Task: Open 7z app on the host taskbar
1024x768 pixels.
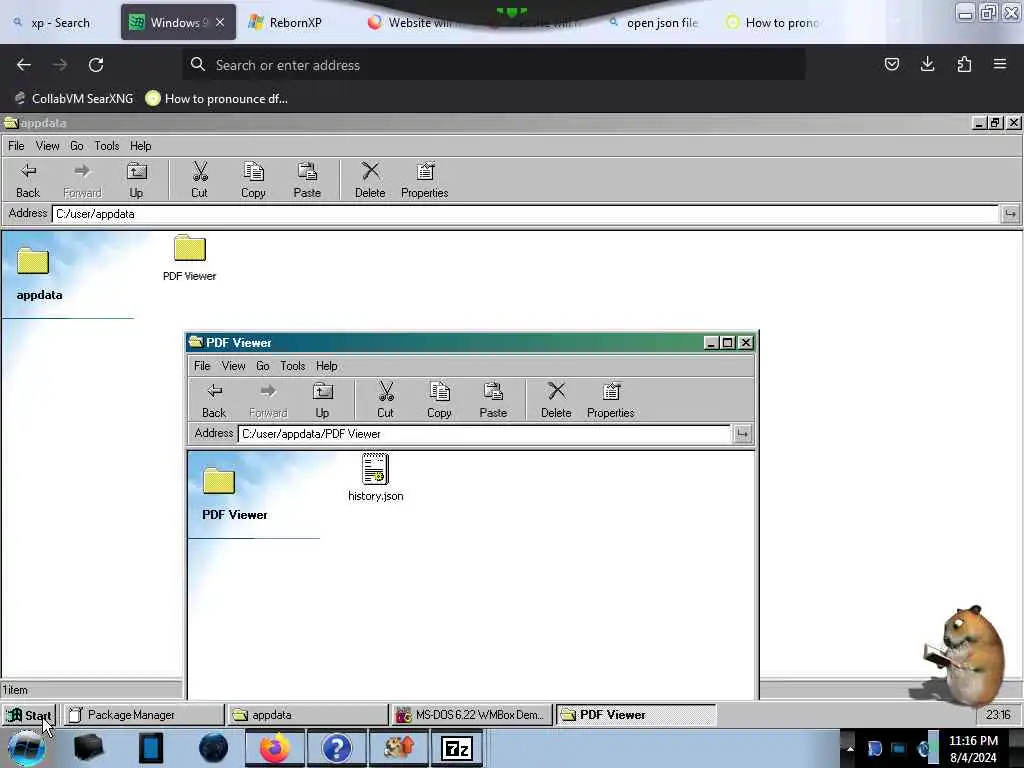Action: coord(456,748)
